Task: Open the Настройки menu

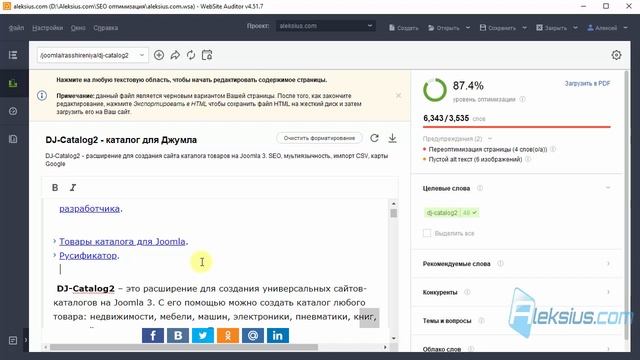Action: pos(47,28)
